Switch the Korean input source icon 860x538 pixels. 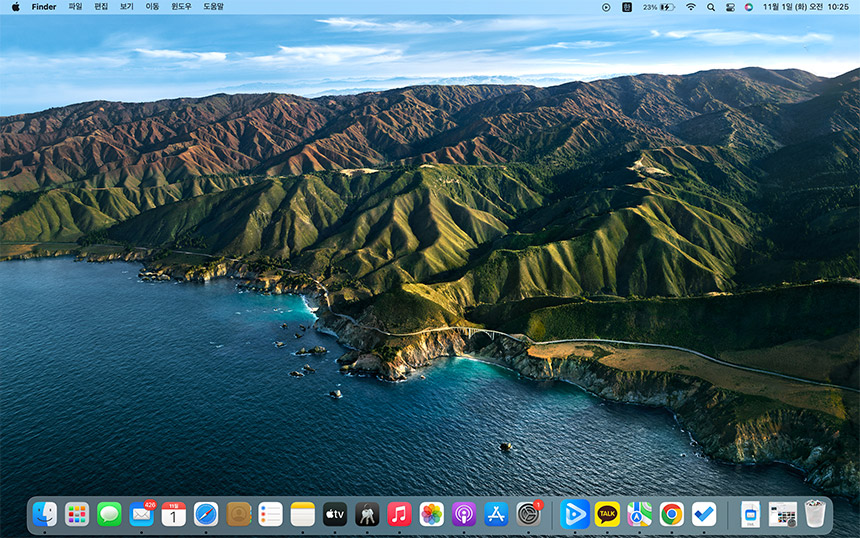(x=627, y=7)
